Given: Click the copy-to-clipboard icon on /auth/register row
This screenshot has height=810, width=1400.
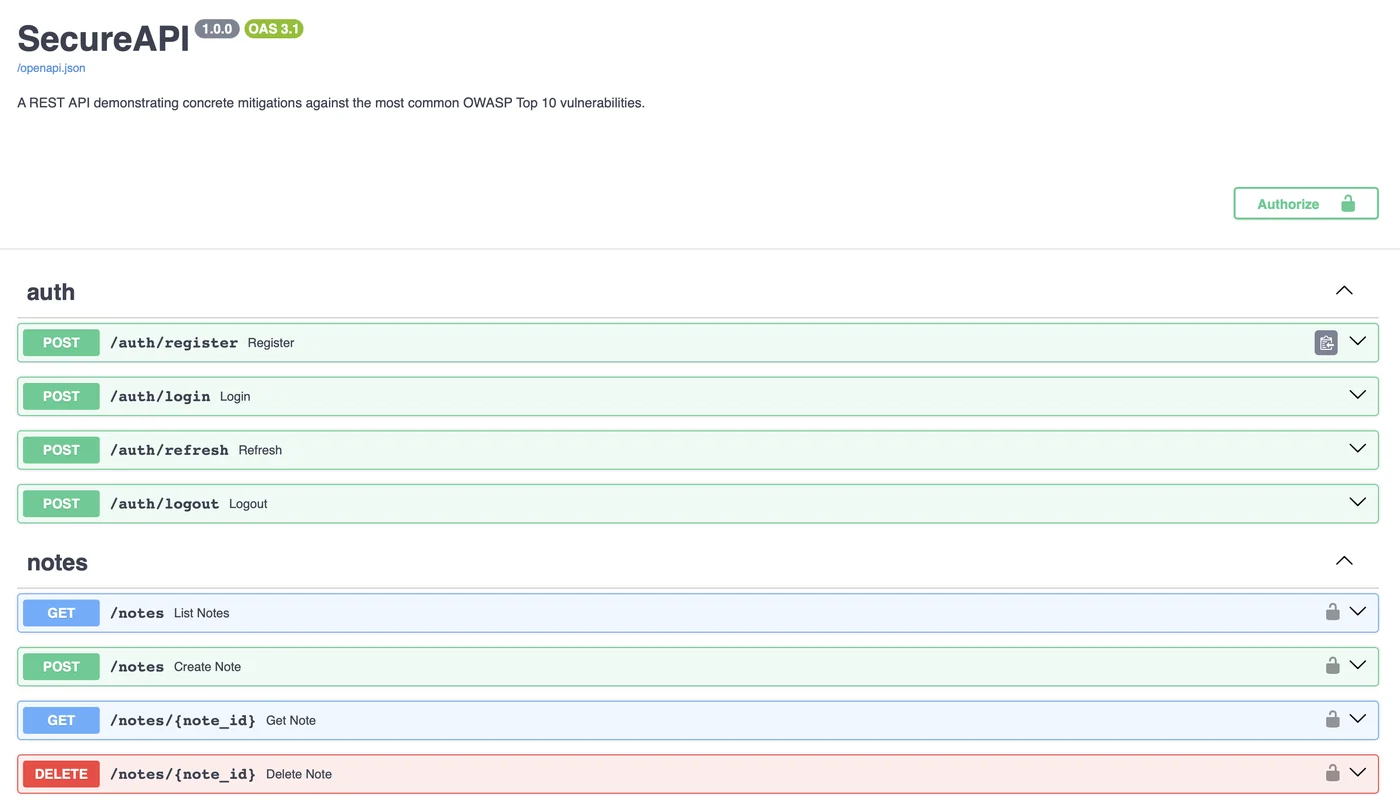Looking at the screenshot, I should tap(1326, 343).
